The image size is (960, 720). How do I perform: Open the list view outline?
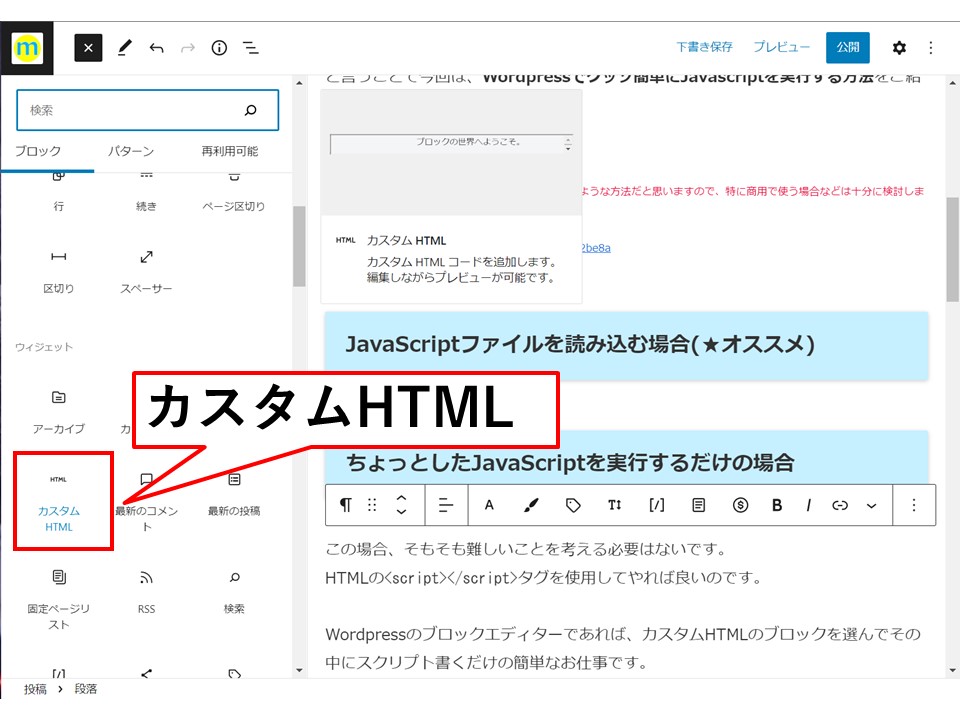(250, 48)
